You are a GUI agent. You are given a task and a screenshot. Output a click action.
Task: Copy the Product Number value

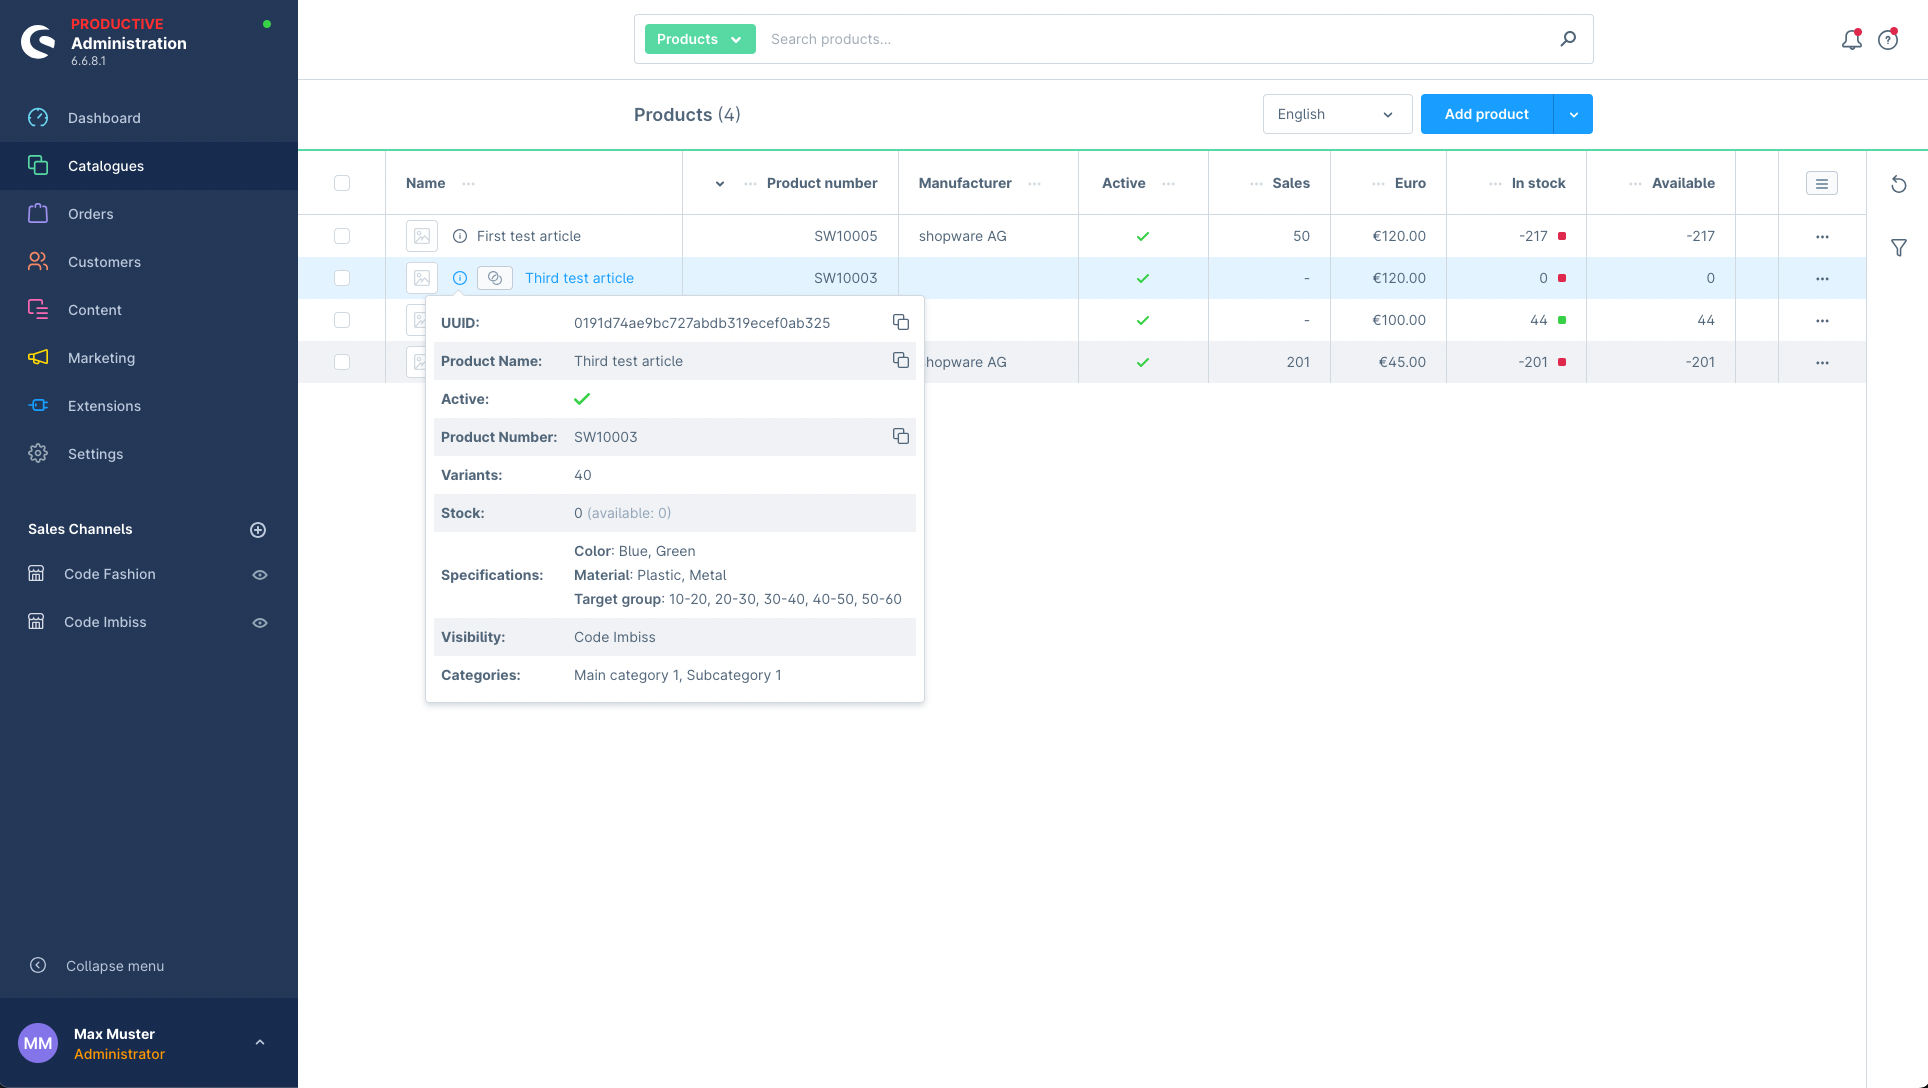point(901,436)
